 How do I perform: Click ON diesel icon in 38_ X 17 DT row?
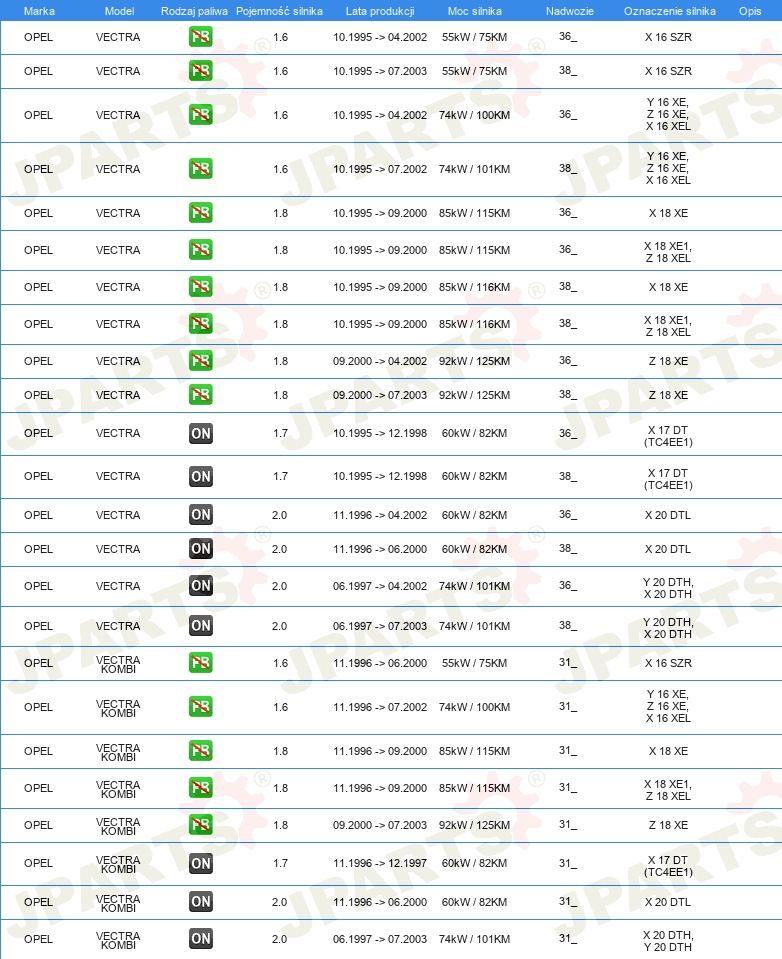pyautogui.click(x=201, y=476)
